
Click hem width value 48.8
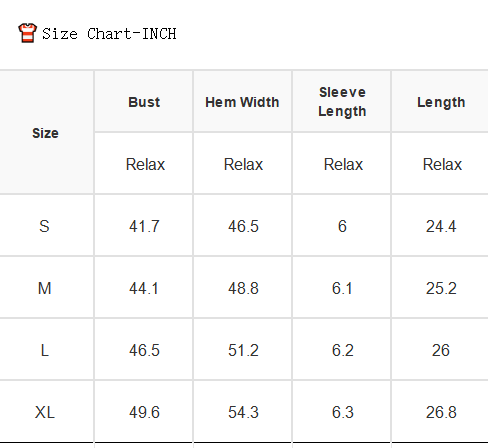[243, 288]
